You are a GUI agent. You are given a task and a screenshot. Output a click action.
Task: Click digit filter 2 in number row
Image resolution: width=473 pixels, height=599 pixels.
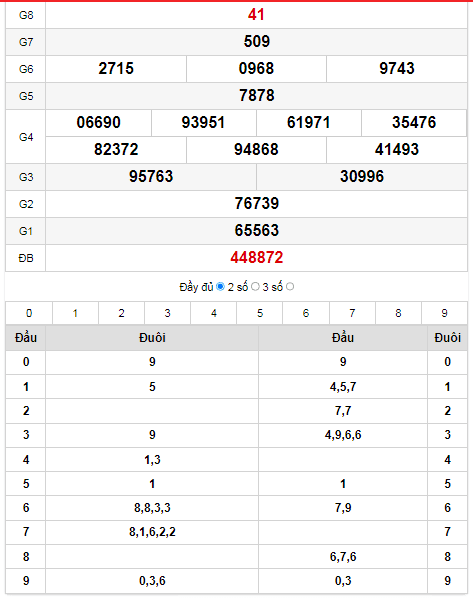click(121, 313)
